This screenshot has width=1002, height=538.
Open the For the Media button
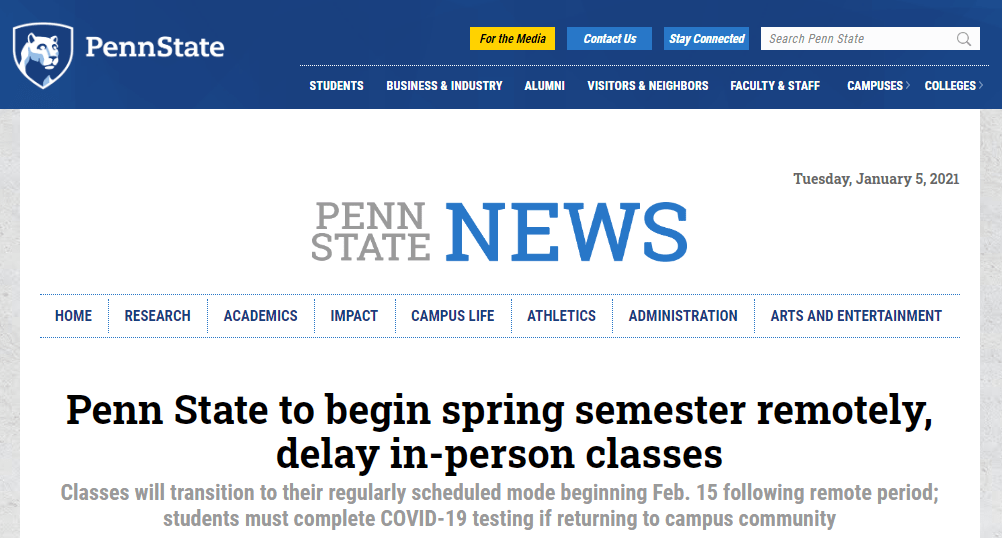click(x=513, y=39)
